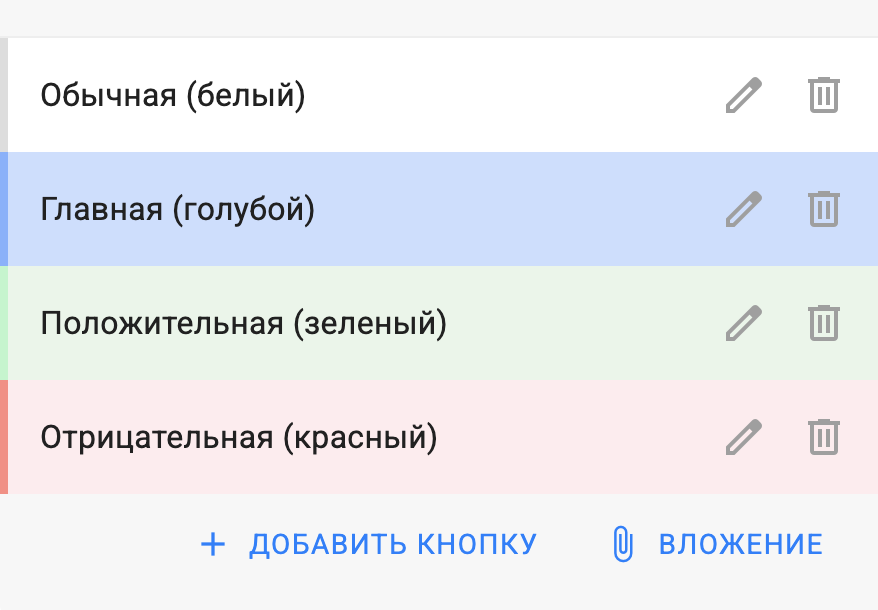The image size is (878, 610).
Task: Click the paperclip attachment icon
Action: click(x=622, y=544)
